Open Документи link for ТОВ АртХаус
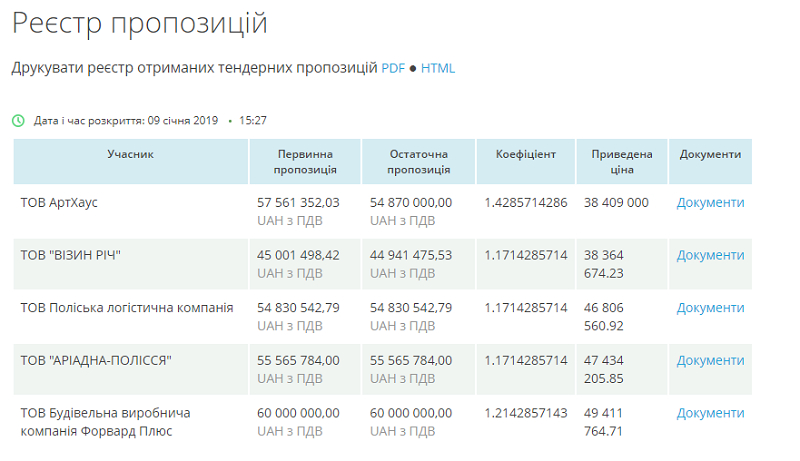800x461 pixels. coord(710,202)
